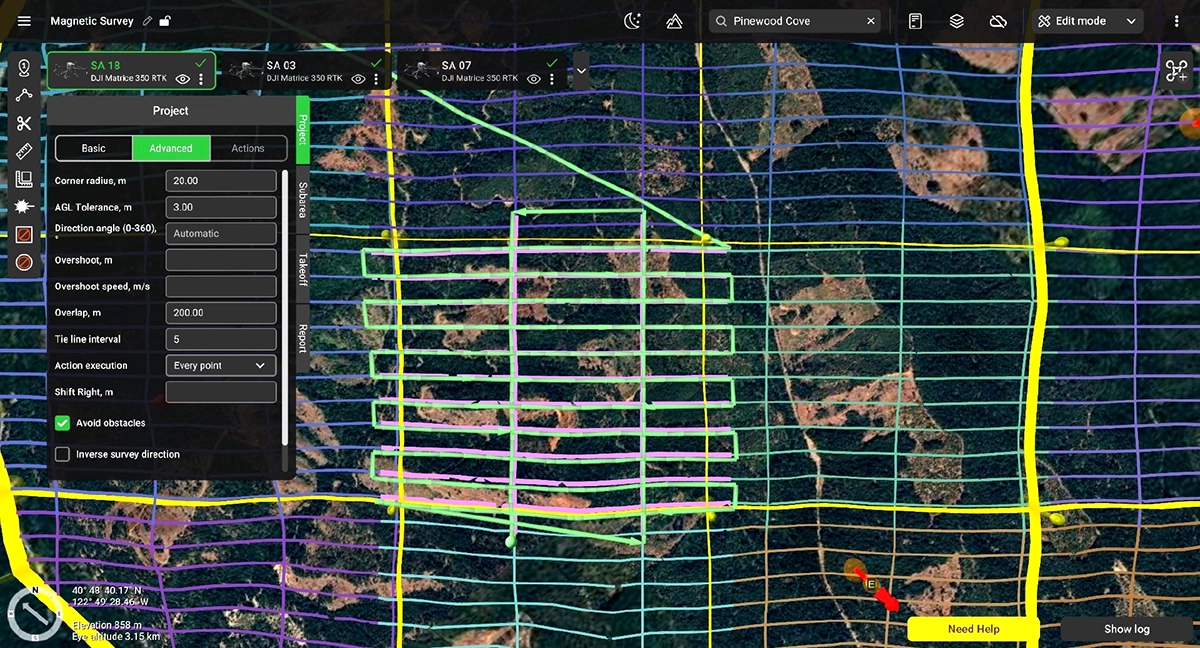1200x648 pixels.
Task: Select the SA 07 drone card
Action: click(482, 72)
